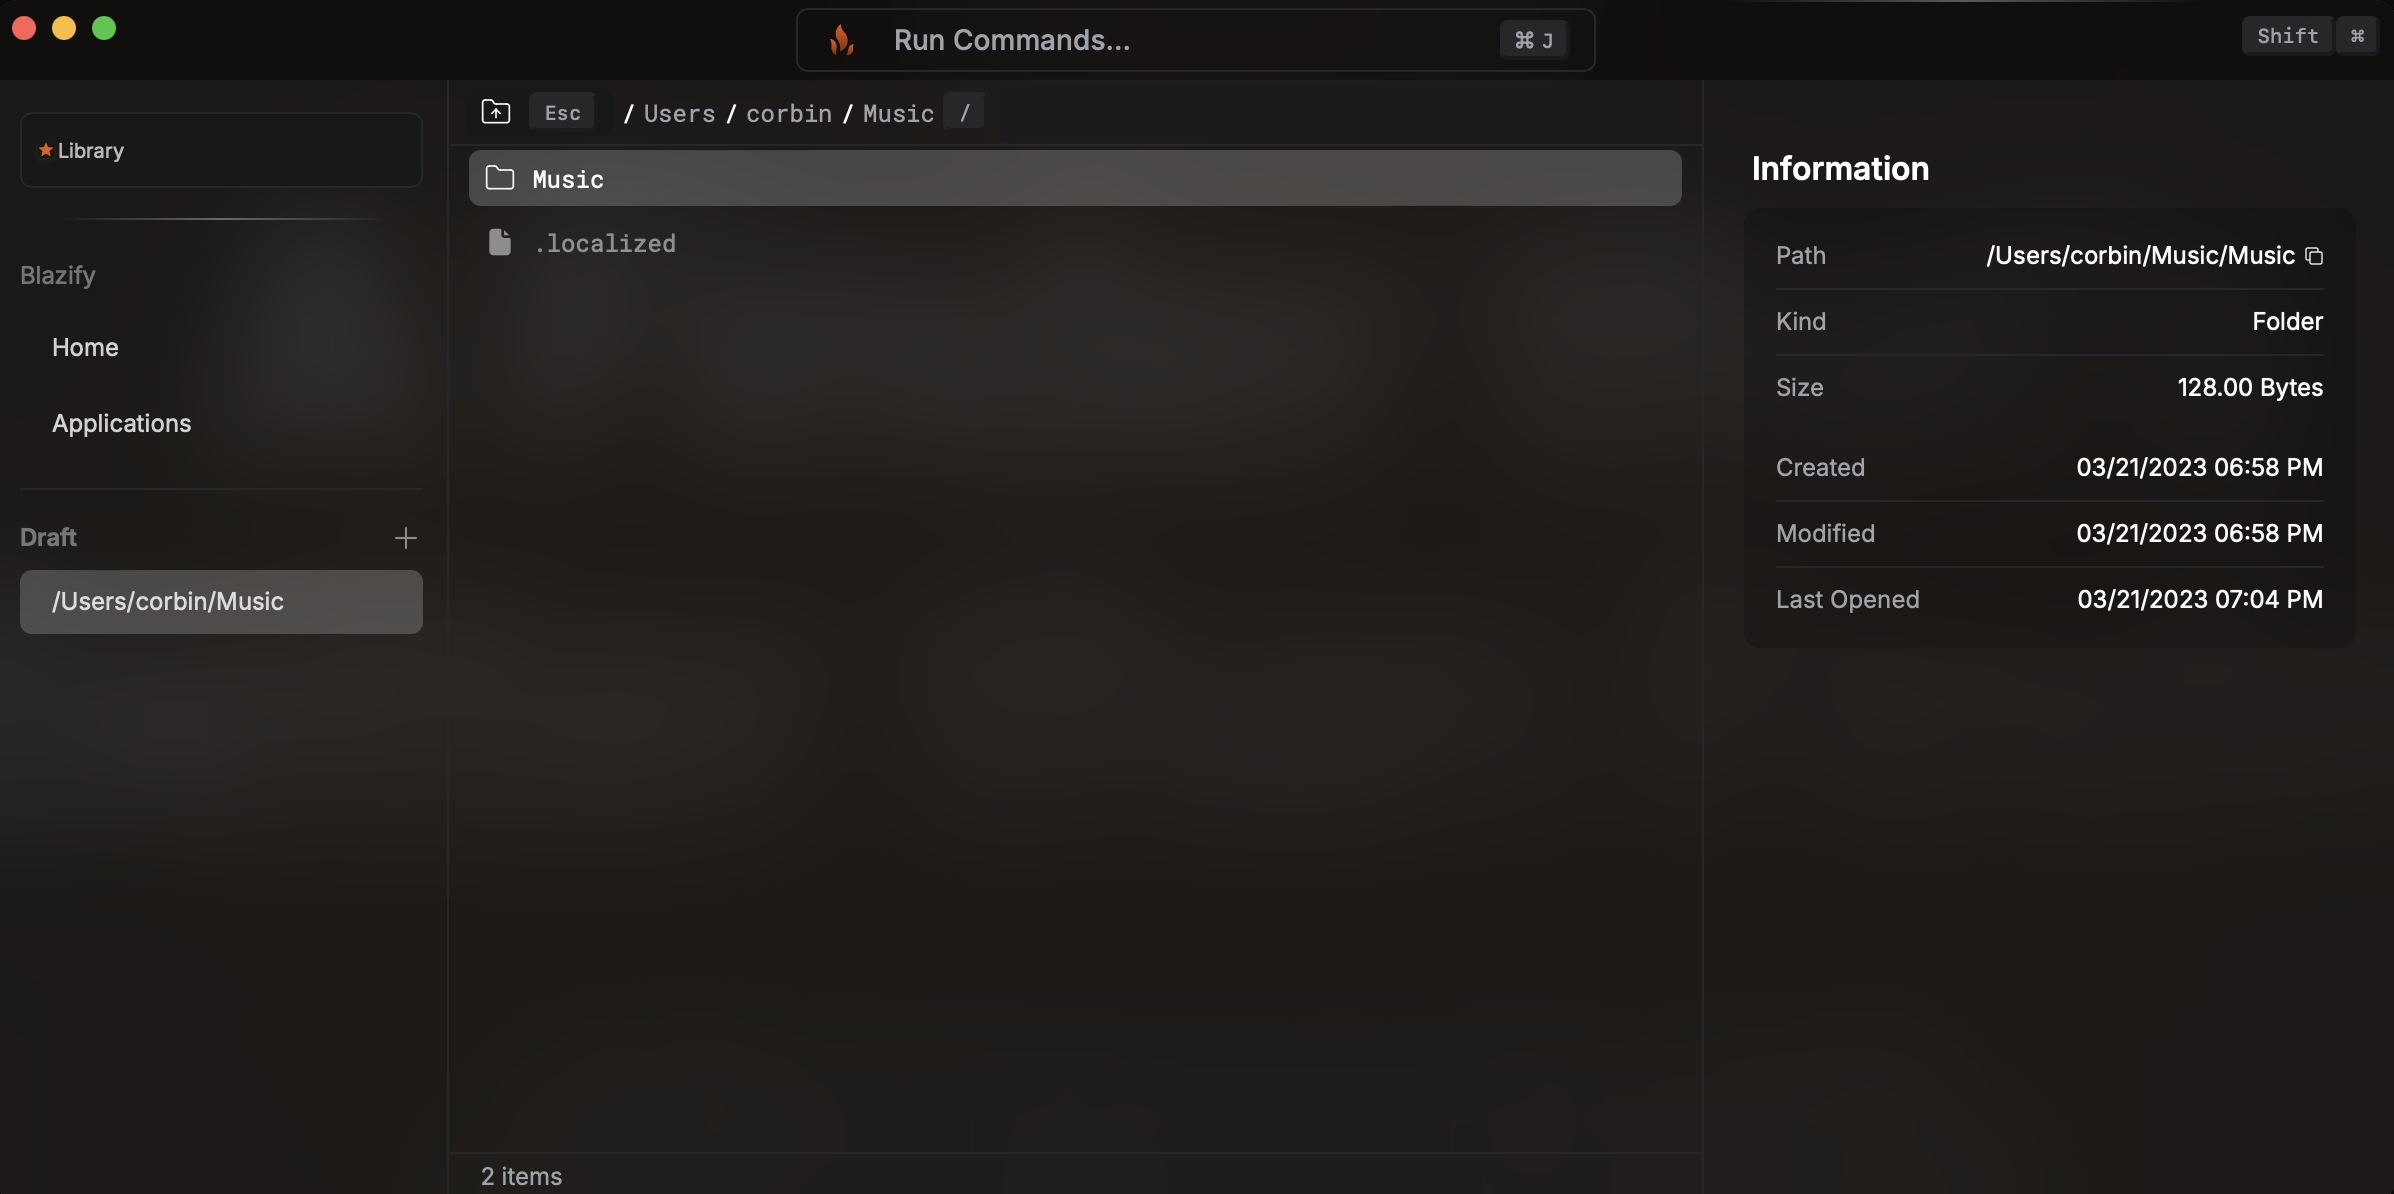Click the Shift key badge
Image resolution: width=2394 pixels, height=1194 pixels.
click(x=2287, y=36)
